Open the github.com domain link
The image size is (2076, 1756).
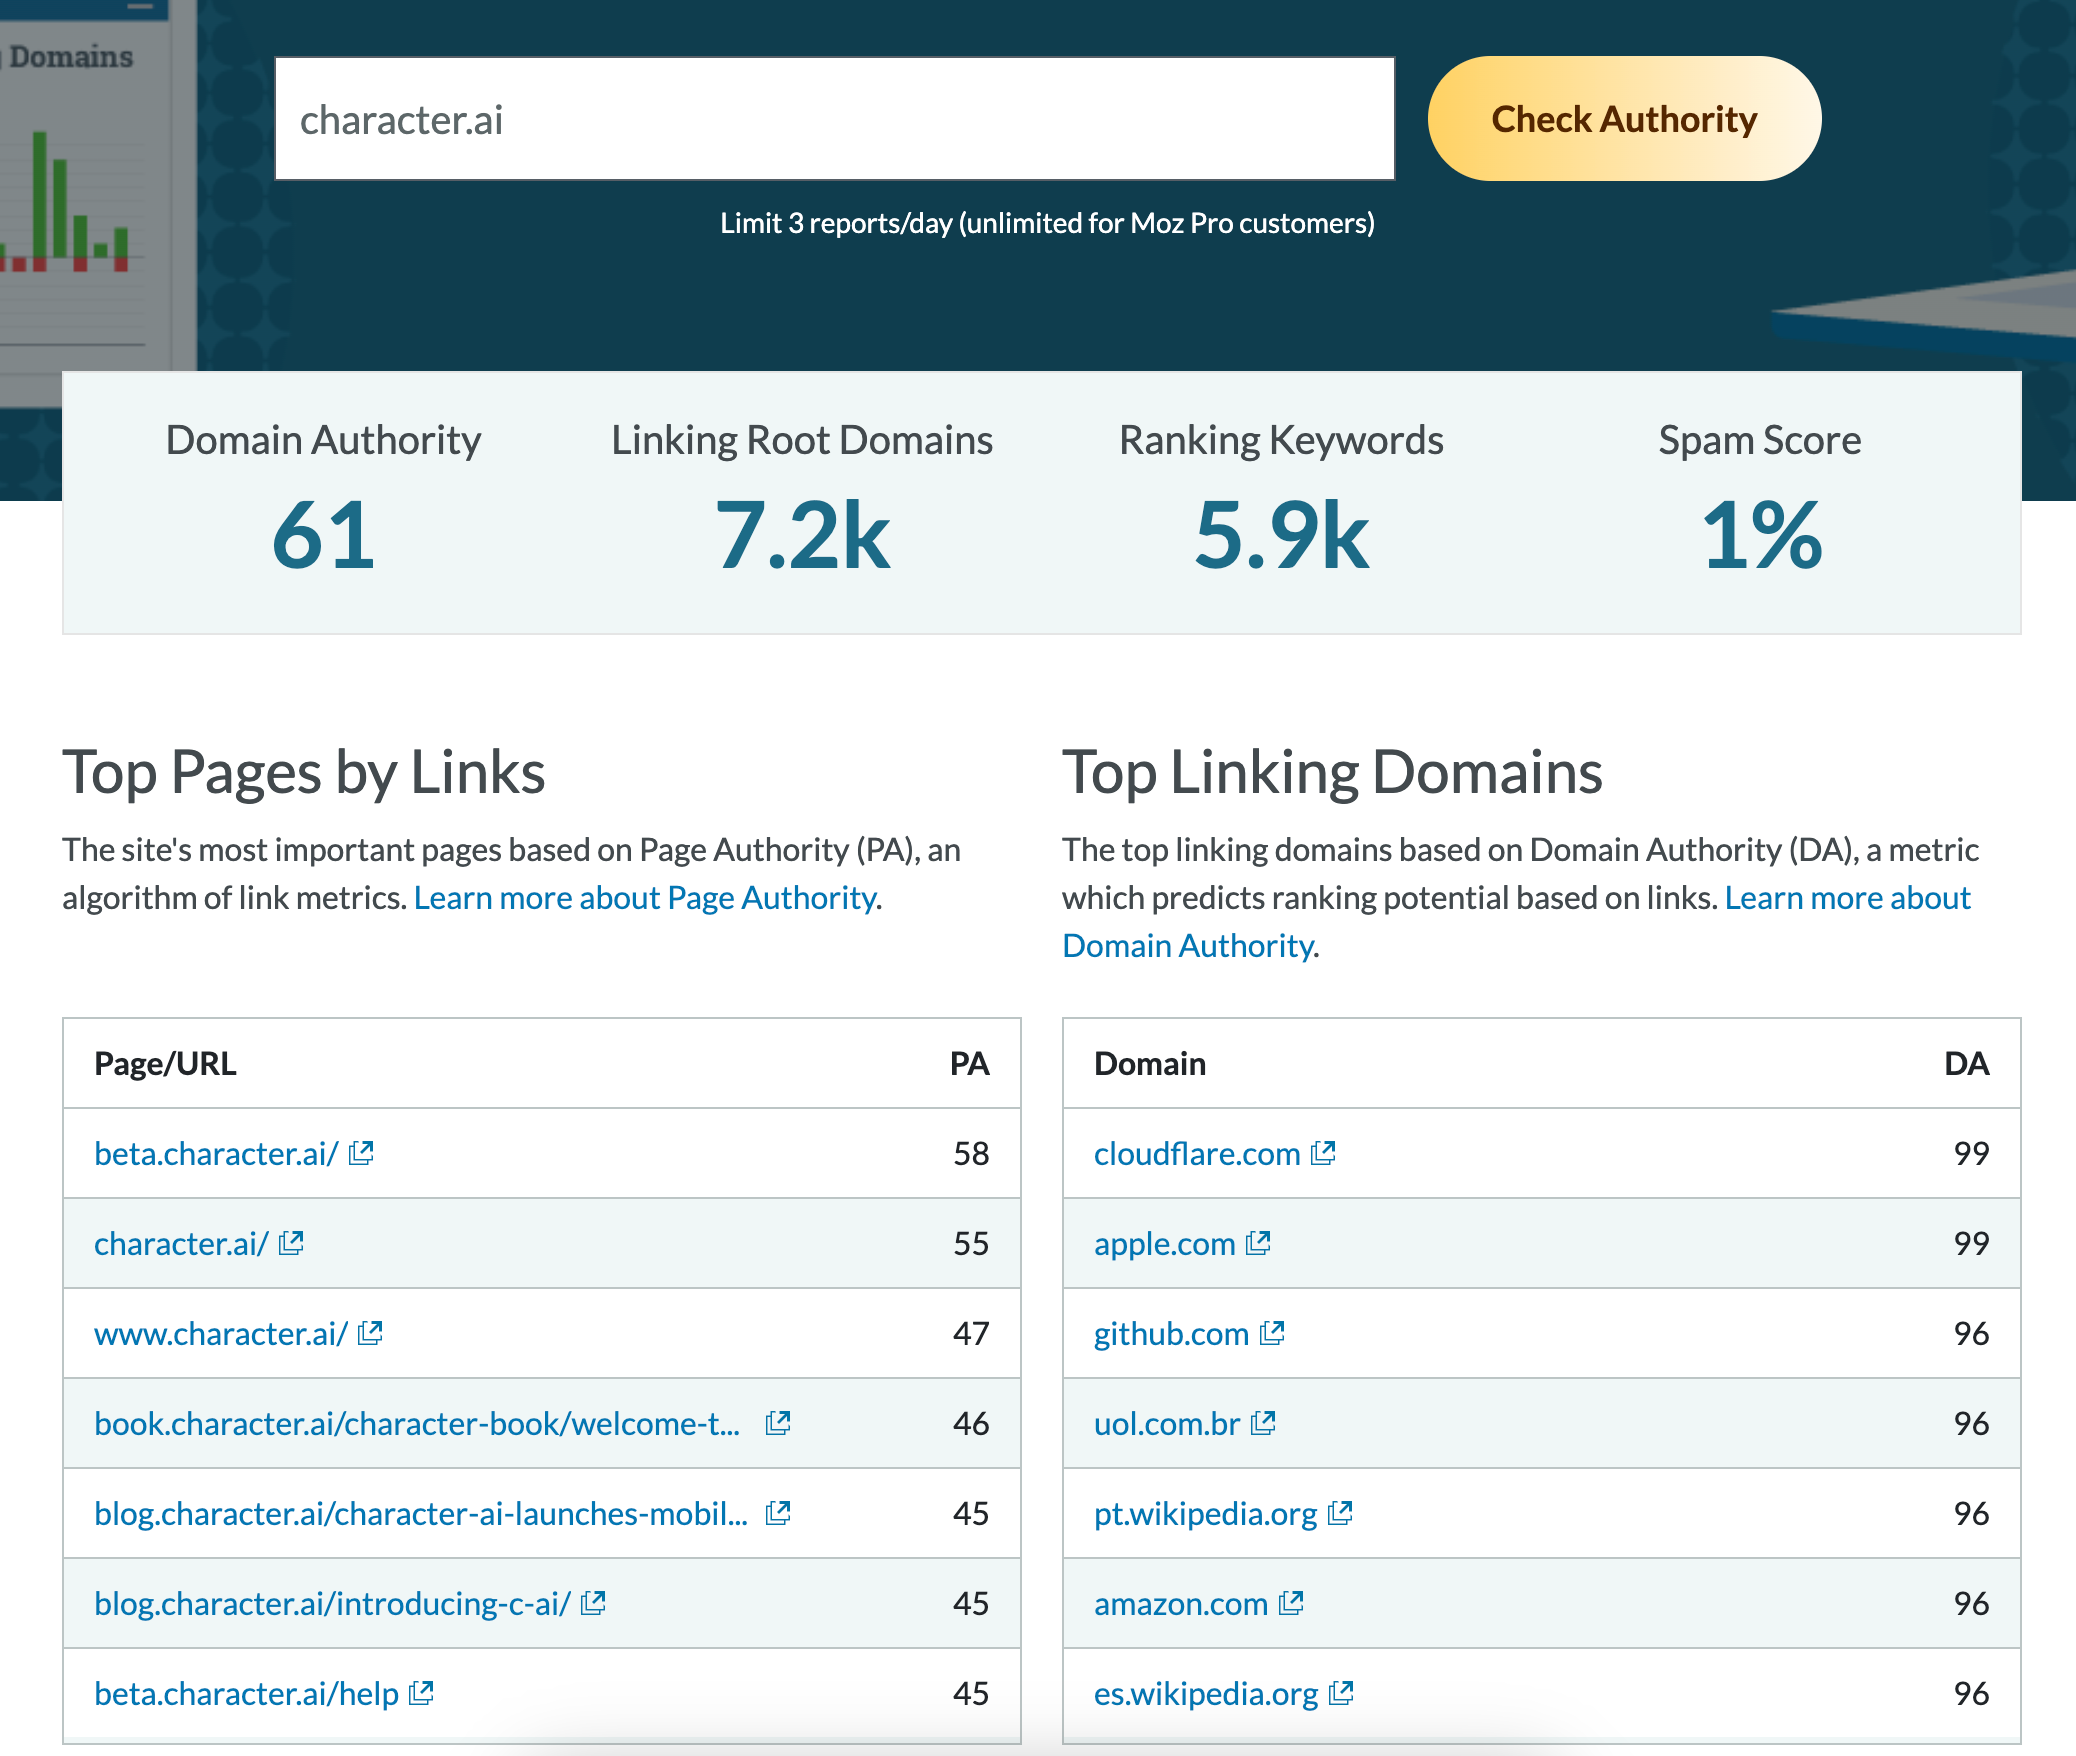tap(1172, 1334)
